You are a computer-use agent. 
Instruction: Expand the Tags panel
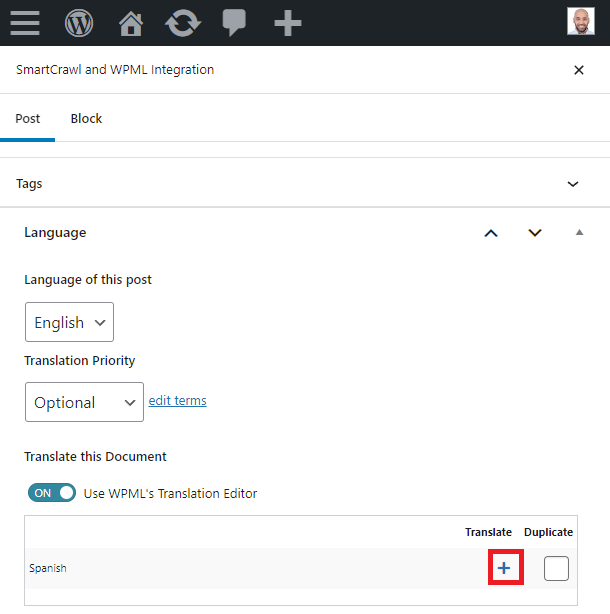click(305, 184)
